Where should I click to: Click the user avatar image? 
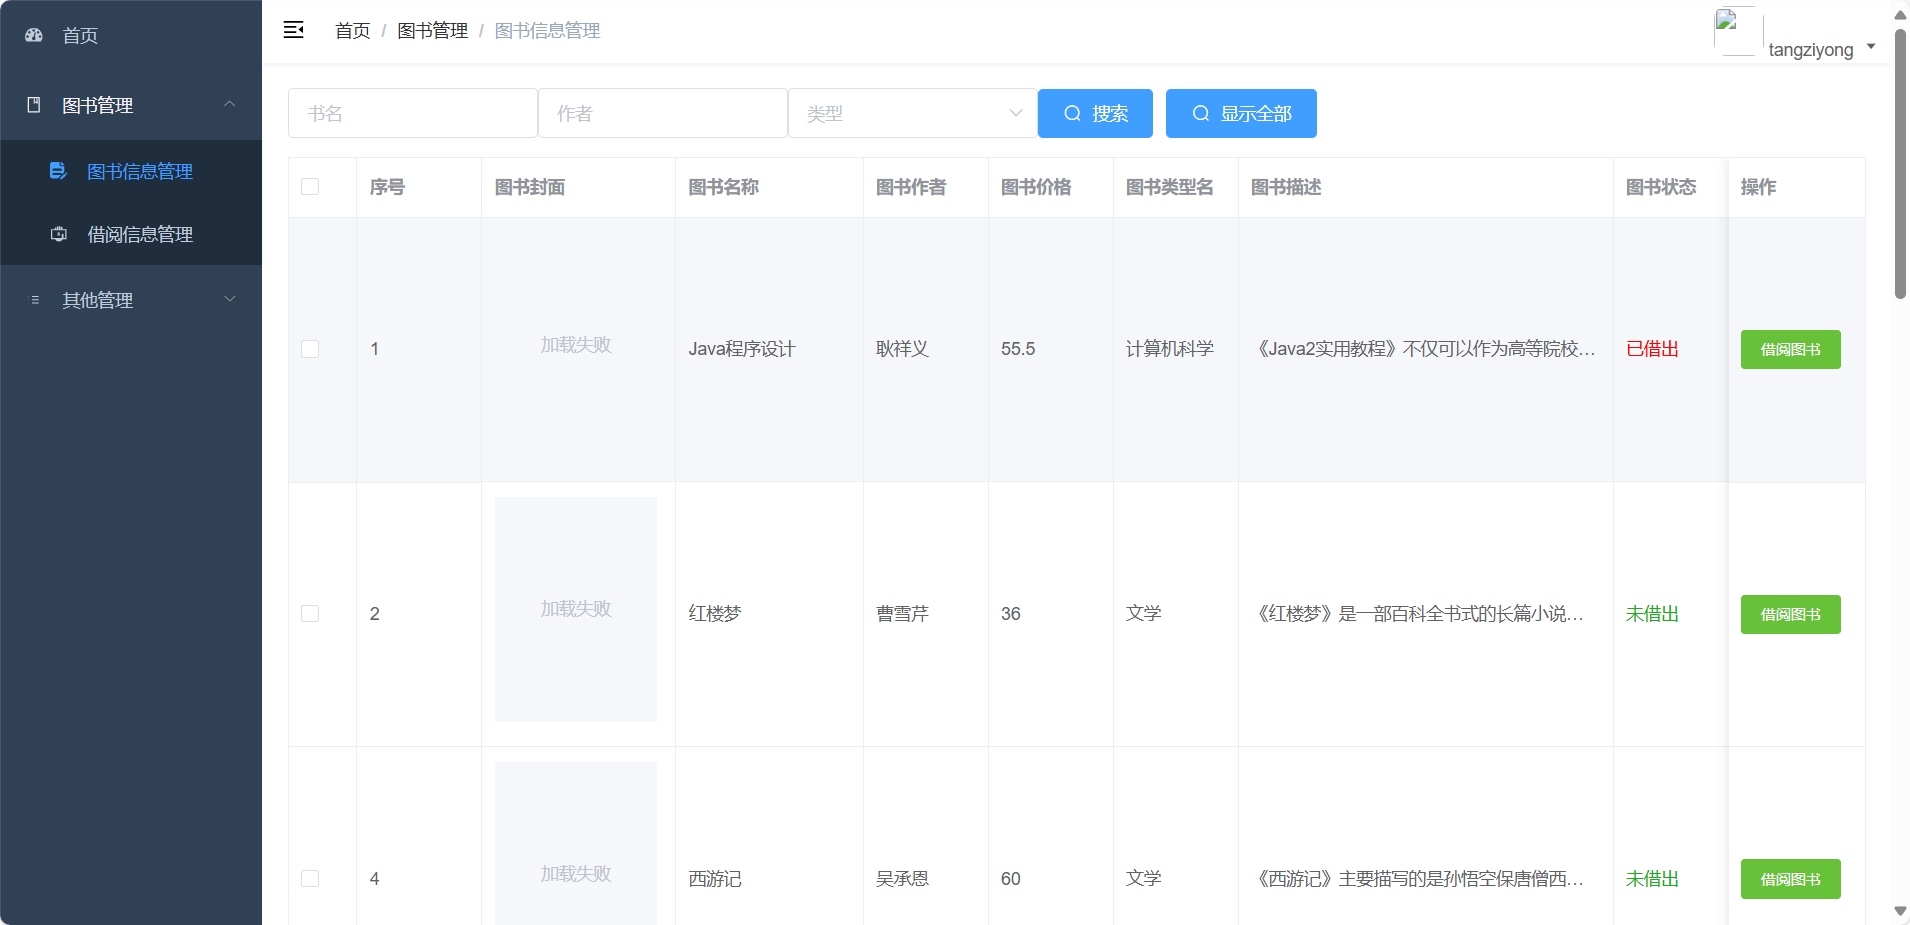coord(1738,31)
